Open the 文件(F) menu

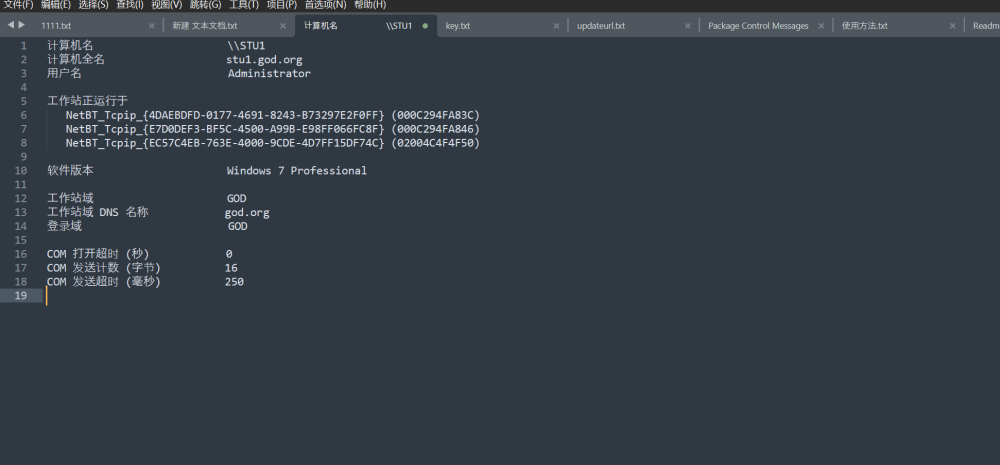tap(17, 5)
